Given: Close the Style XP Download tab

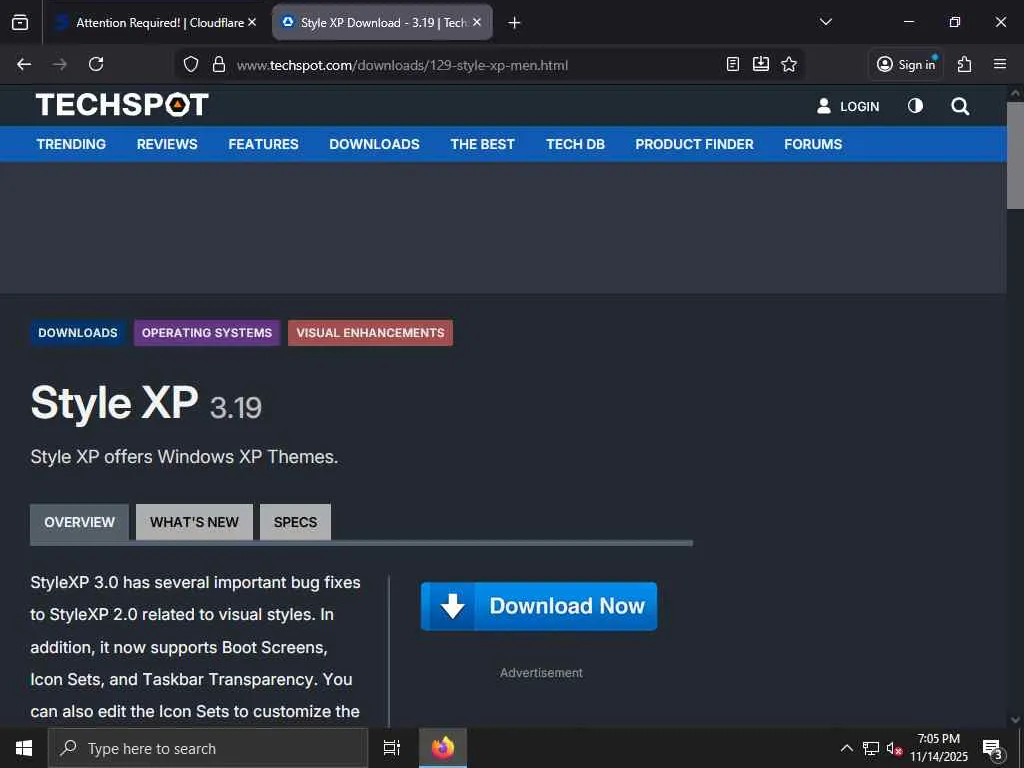Looking at the screenshot, I should click(x=477, y=22).
